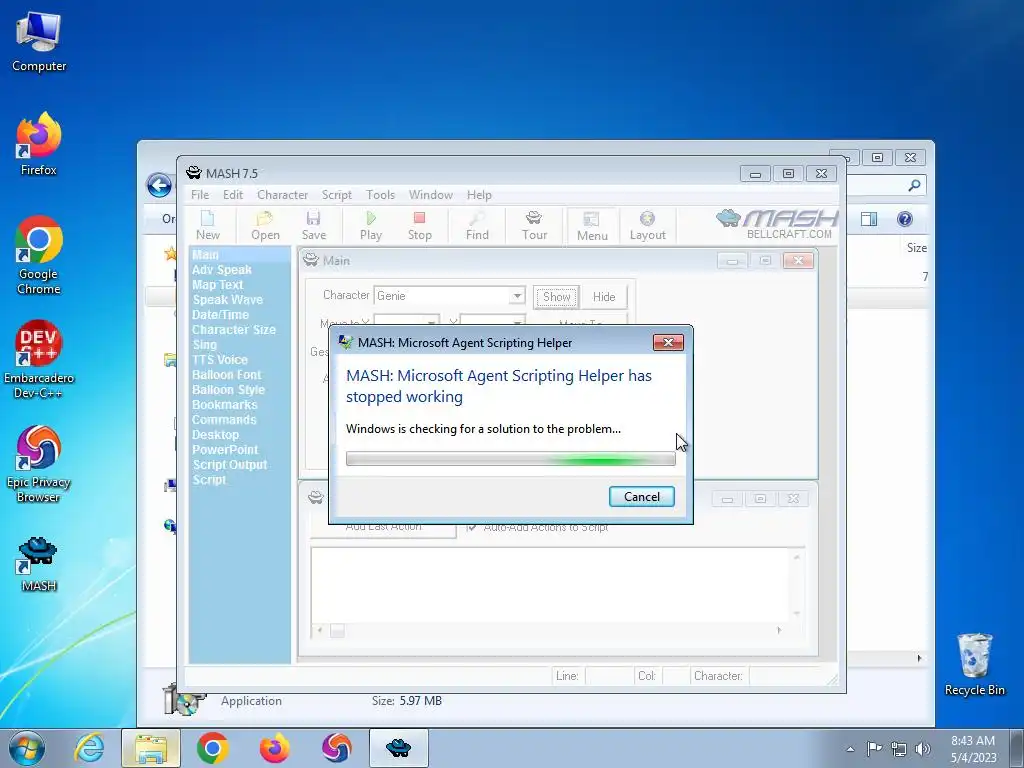Cancel the stopped working dialog
The height and width of the screenshot is (768, 1024).
click(x=641, y=496)
